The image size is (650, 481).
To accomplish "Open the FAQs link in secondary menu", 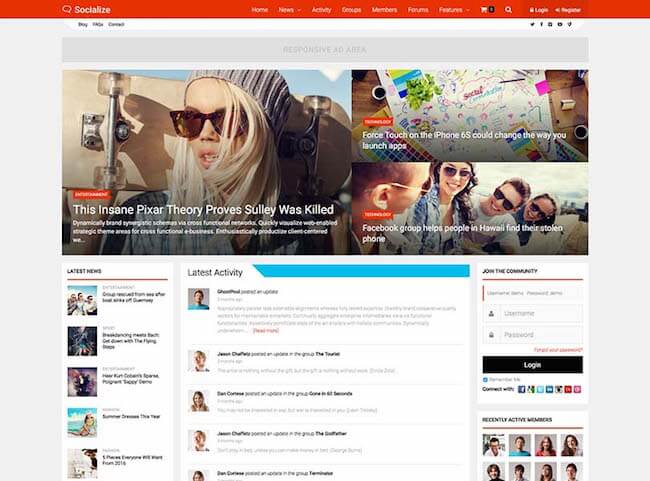I will pyautogui.click(x=98, y=24).
